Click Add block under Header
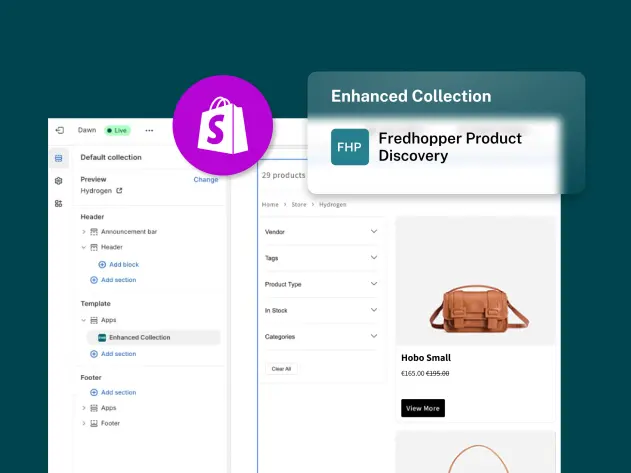The image size is (631, 473). (119, 264)
